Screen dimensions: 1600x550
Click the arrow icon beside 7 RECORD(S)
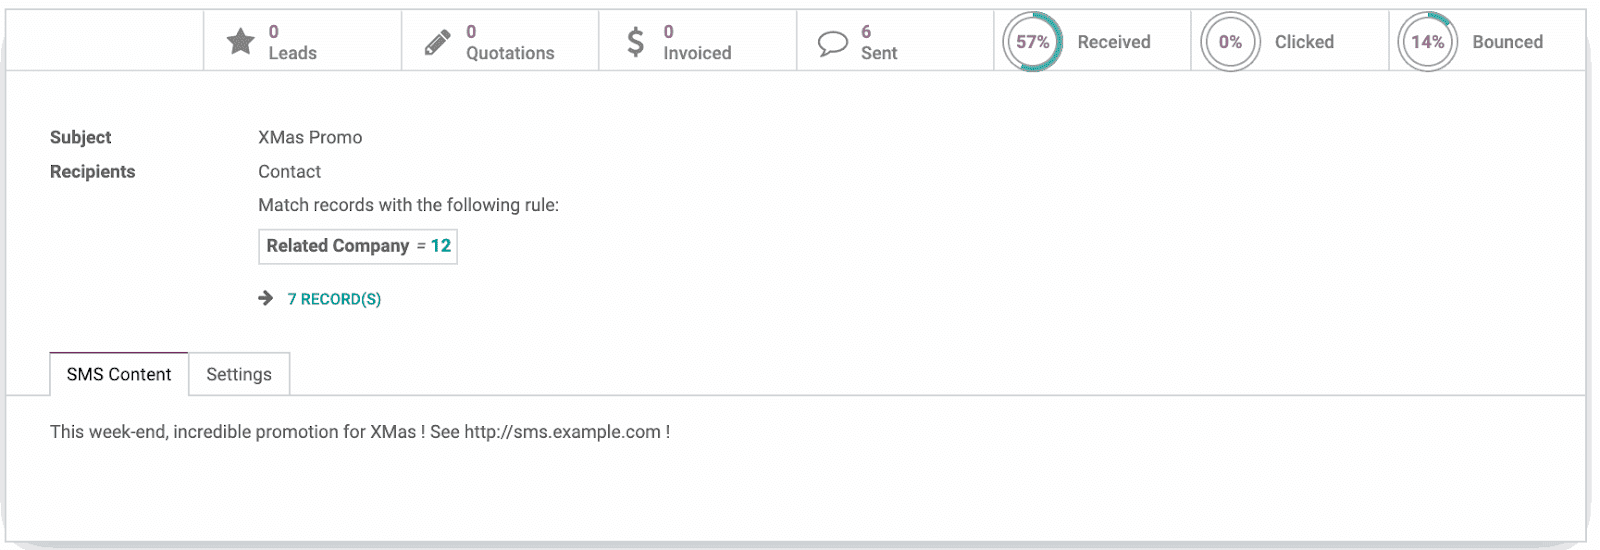266,298
